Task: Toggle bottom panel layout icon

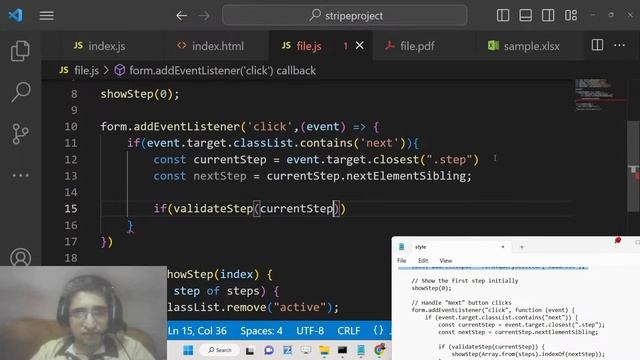Action: [x=525, y=16]
